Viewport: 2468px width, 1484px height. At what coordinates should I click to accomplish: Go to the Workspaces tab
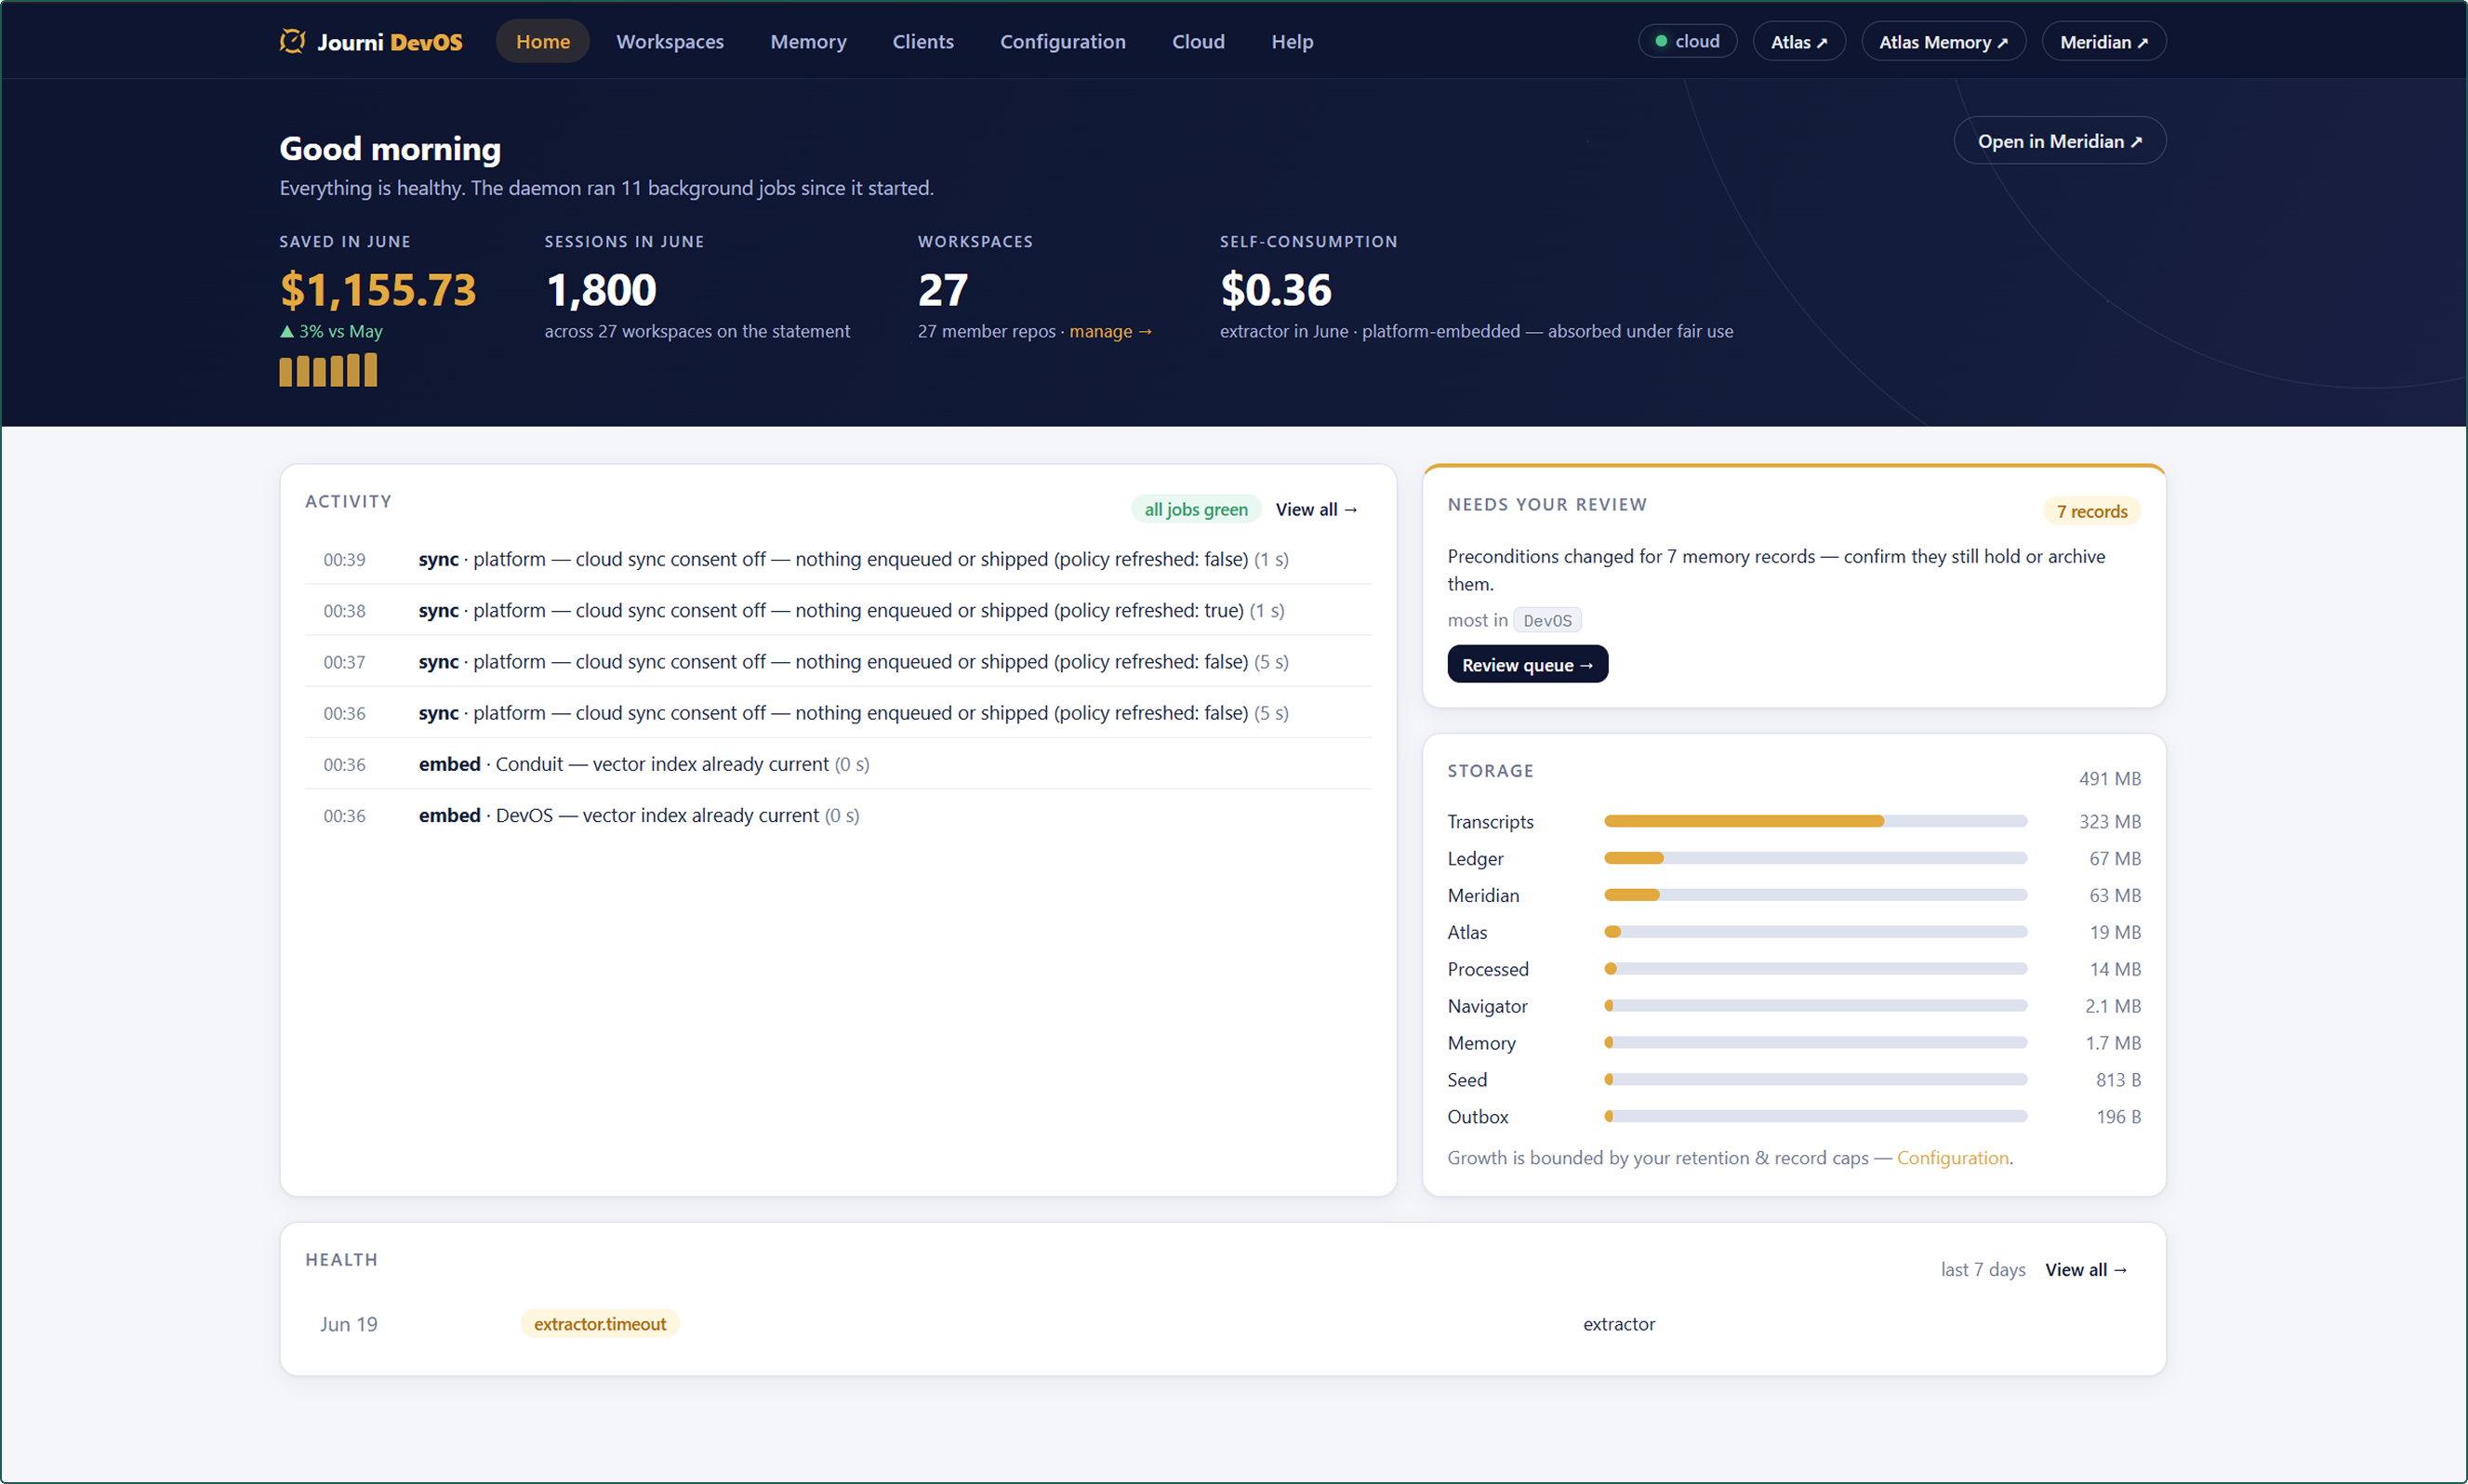pos(670,41)
